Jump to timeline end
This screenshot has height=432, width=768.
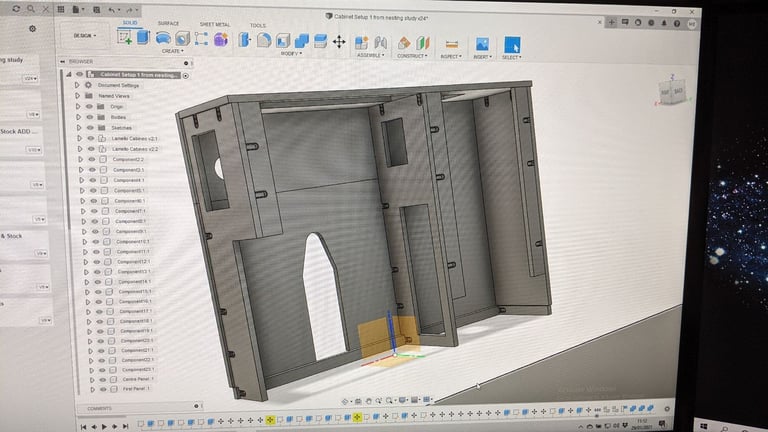pos(125,427)
